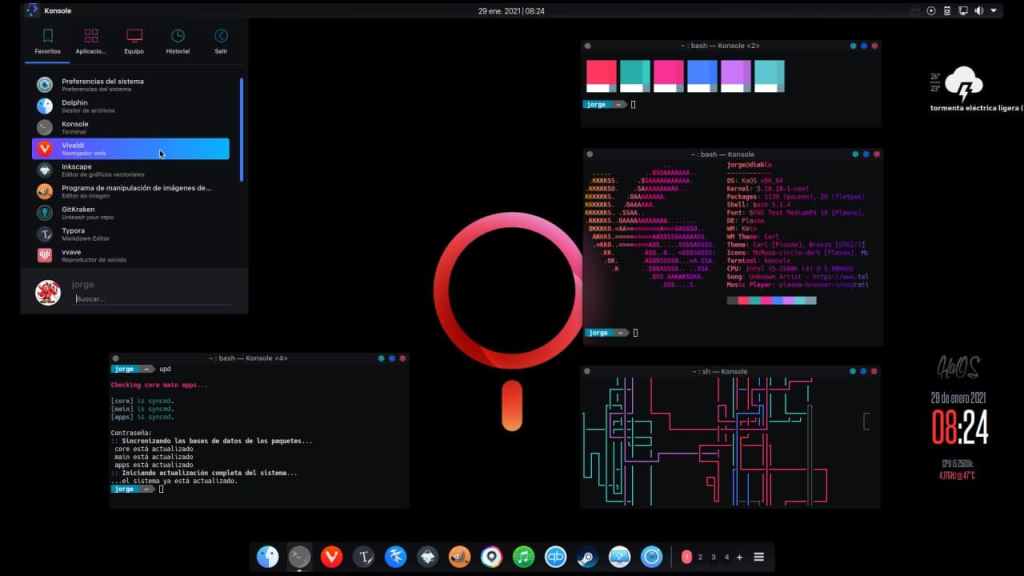Viewport: 1024px width, 576px height.
Task: Click the Steam icon in the dock
Action: click(x=587, y=557)
